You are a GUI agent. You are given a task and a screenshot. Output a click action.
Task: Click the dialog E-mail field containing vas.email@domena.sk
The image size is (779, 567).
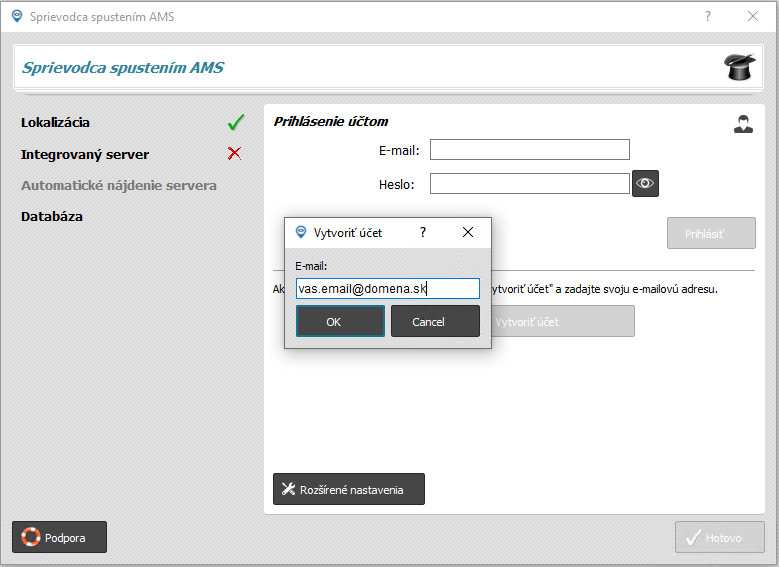(x=388, y=289)
